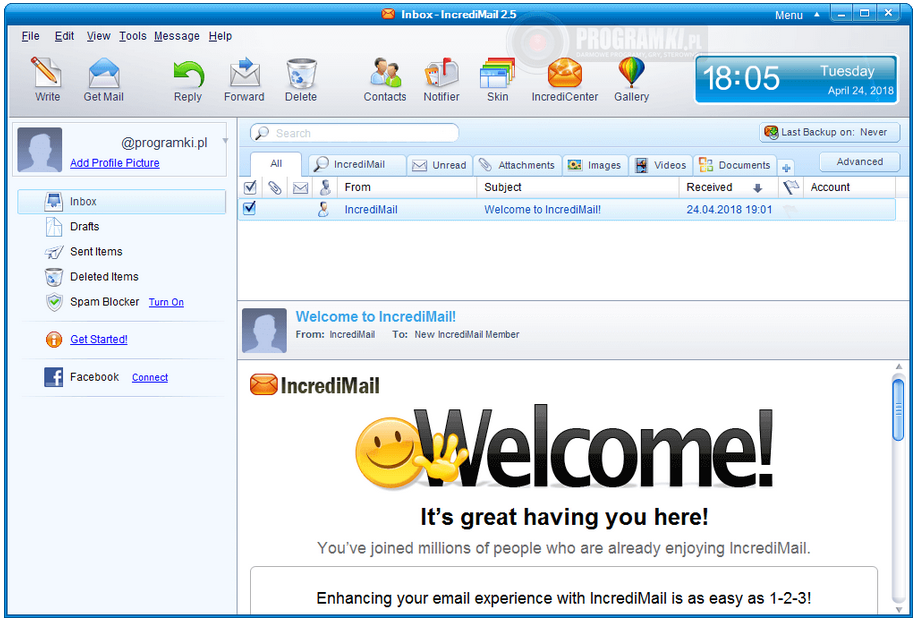916x621 pixels.
Task: Switch to the All filter tab
Action: (x=276, y=164)
